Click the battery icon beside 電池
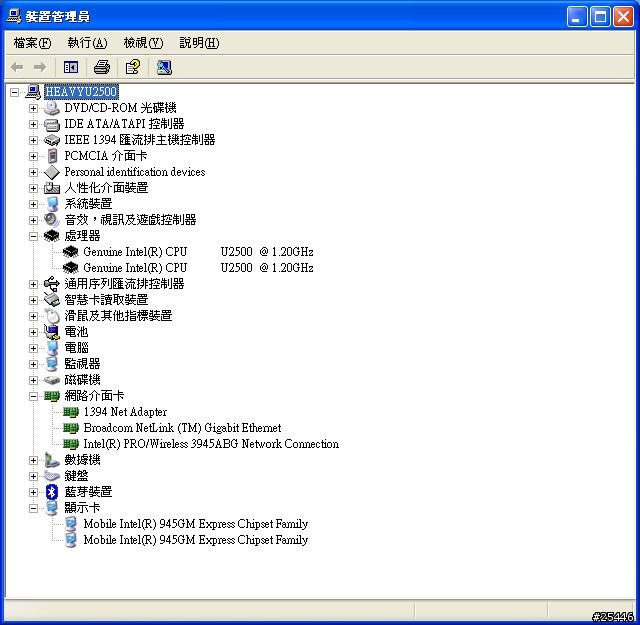This screenshot has height=625, width=640. point(52,332)
